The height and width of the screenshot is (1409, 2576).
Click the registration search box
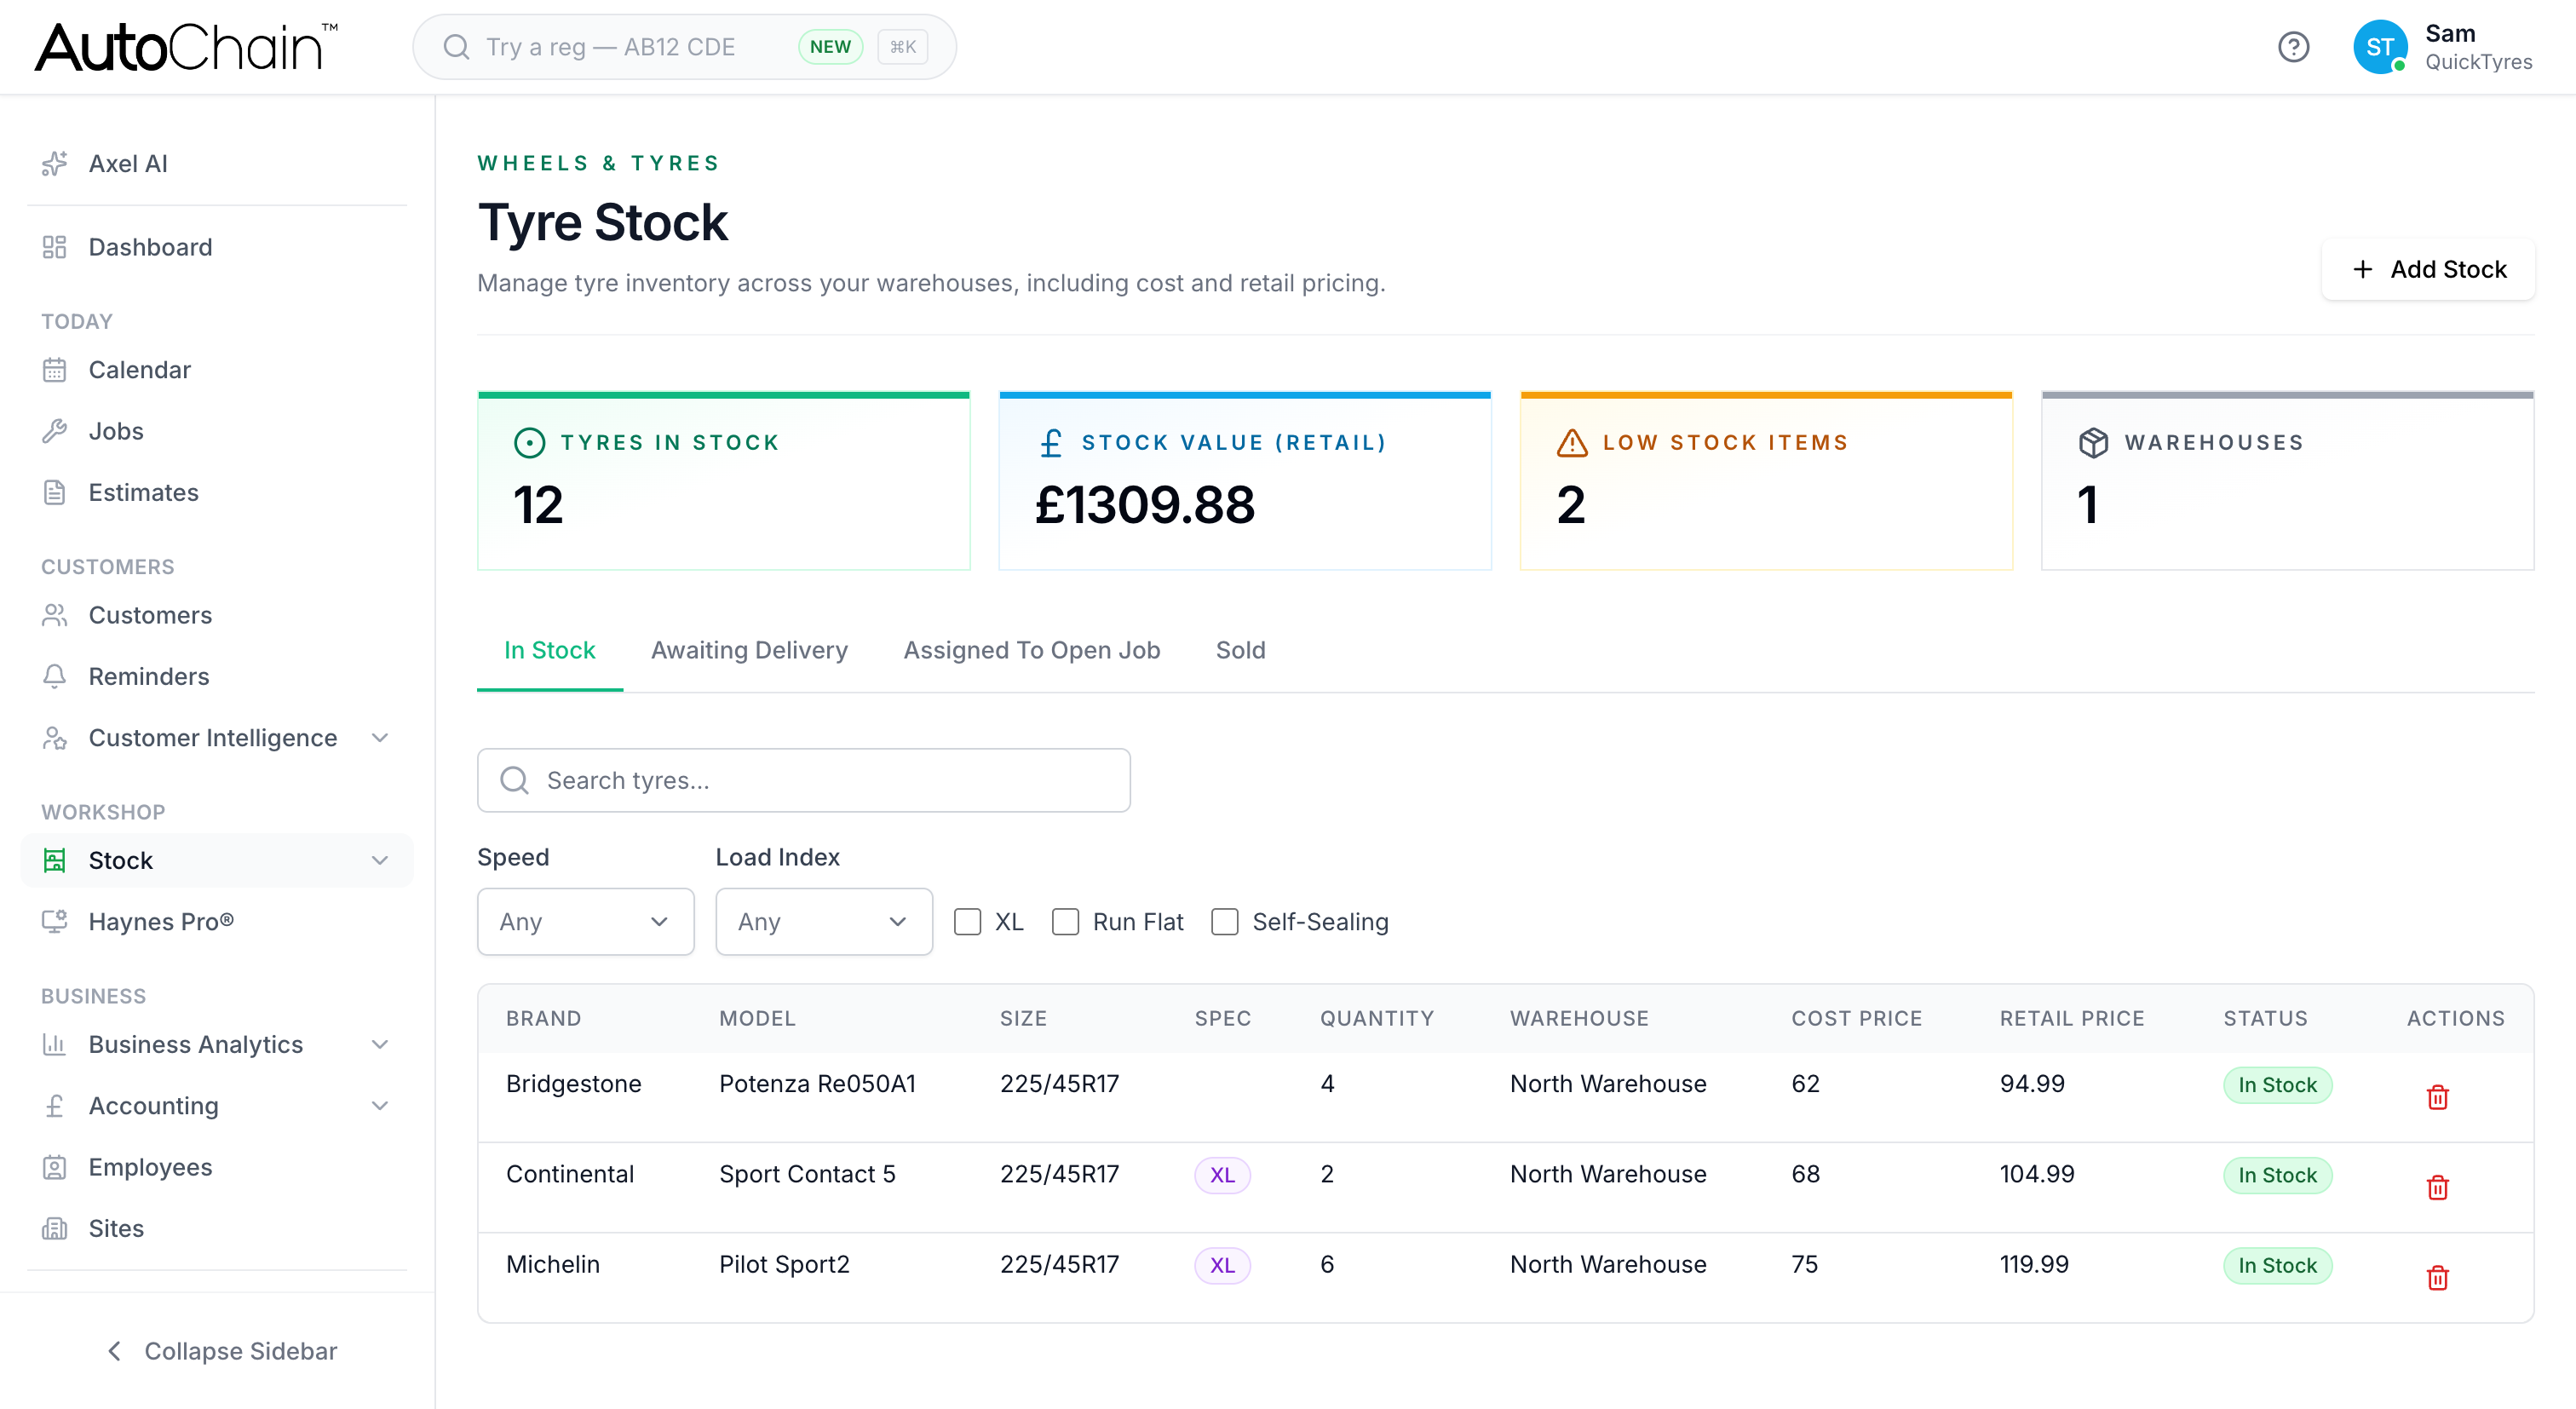pyautogui.click(x=684, y=47)
